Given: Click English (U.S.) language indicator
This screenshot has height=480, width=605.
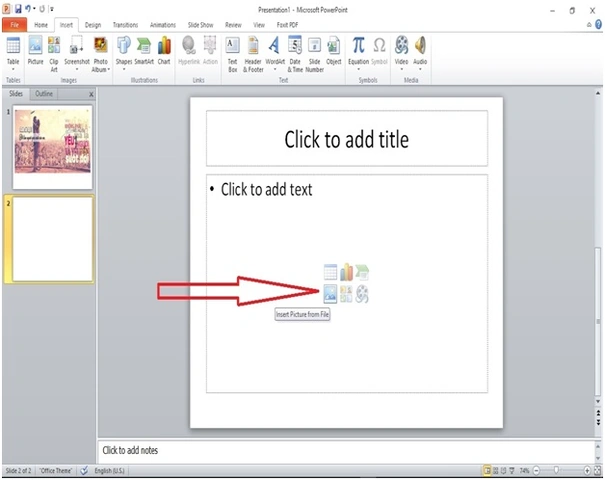Looking at the screenshot, I should pos(110,470).
